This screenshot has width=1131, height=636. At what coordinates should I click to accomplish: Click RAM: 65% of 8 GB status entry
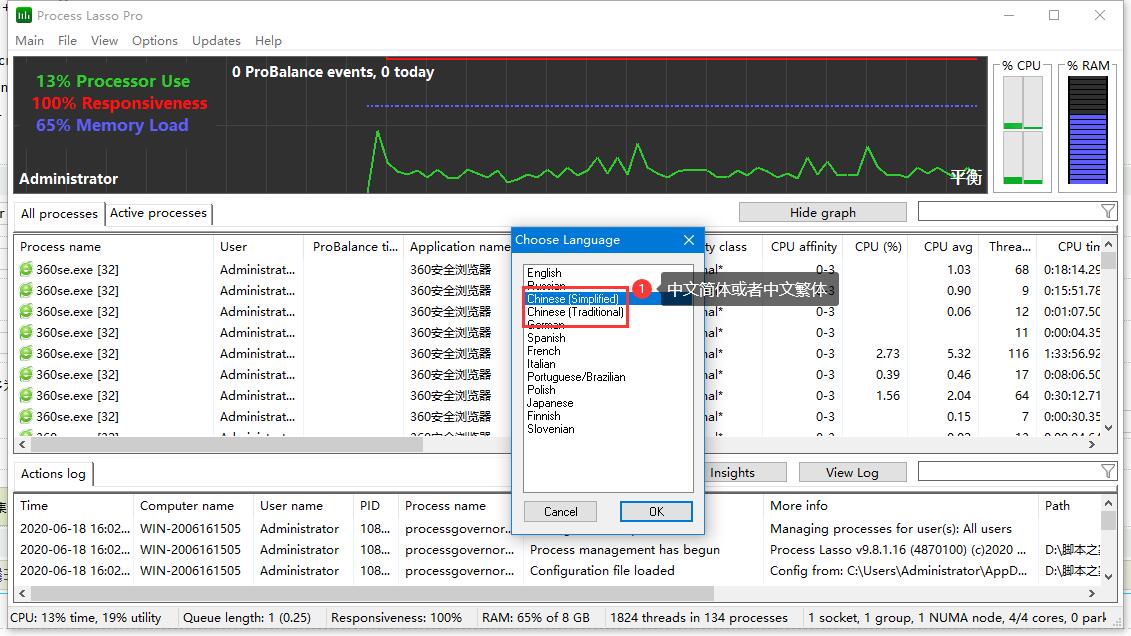[x=536, y=618]
